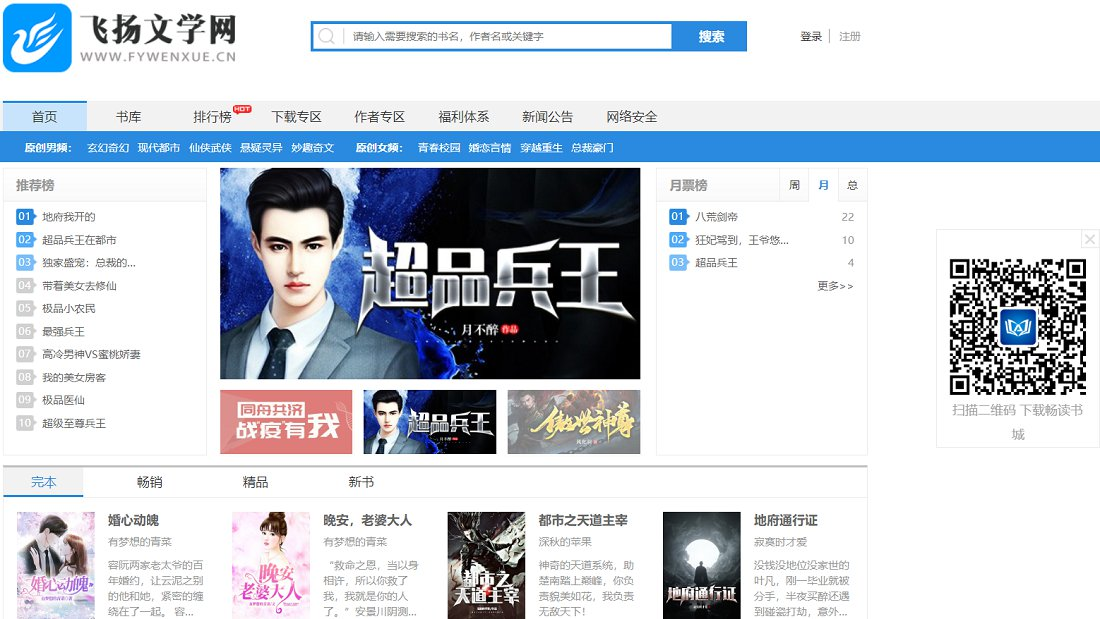1100x619 pixels.
Task: Focus the book search input field
Action: tap(508, 37)
